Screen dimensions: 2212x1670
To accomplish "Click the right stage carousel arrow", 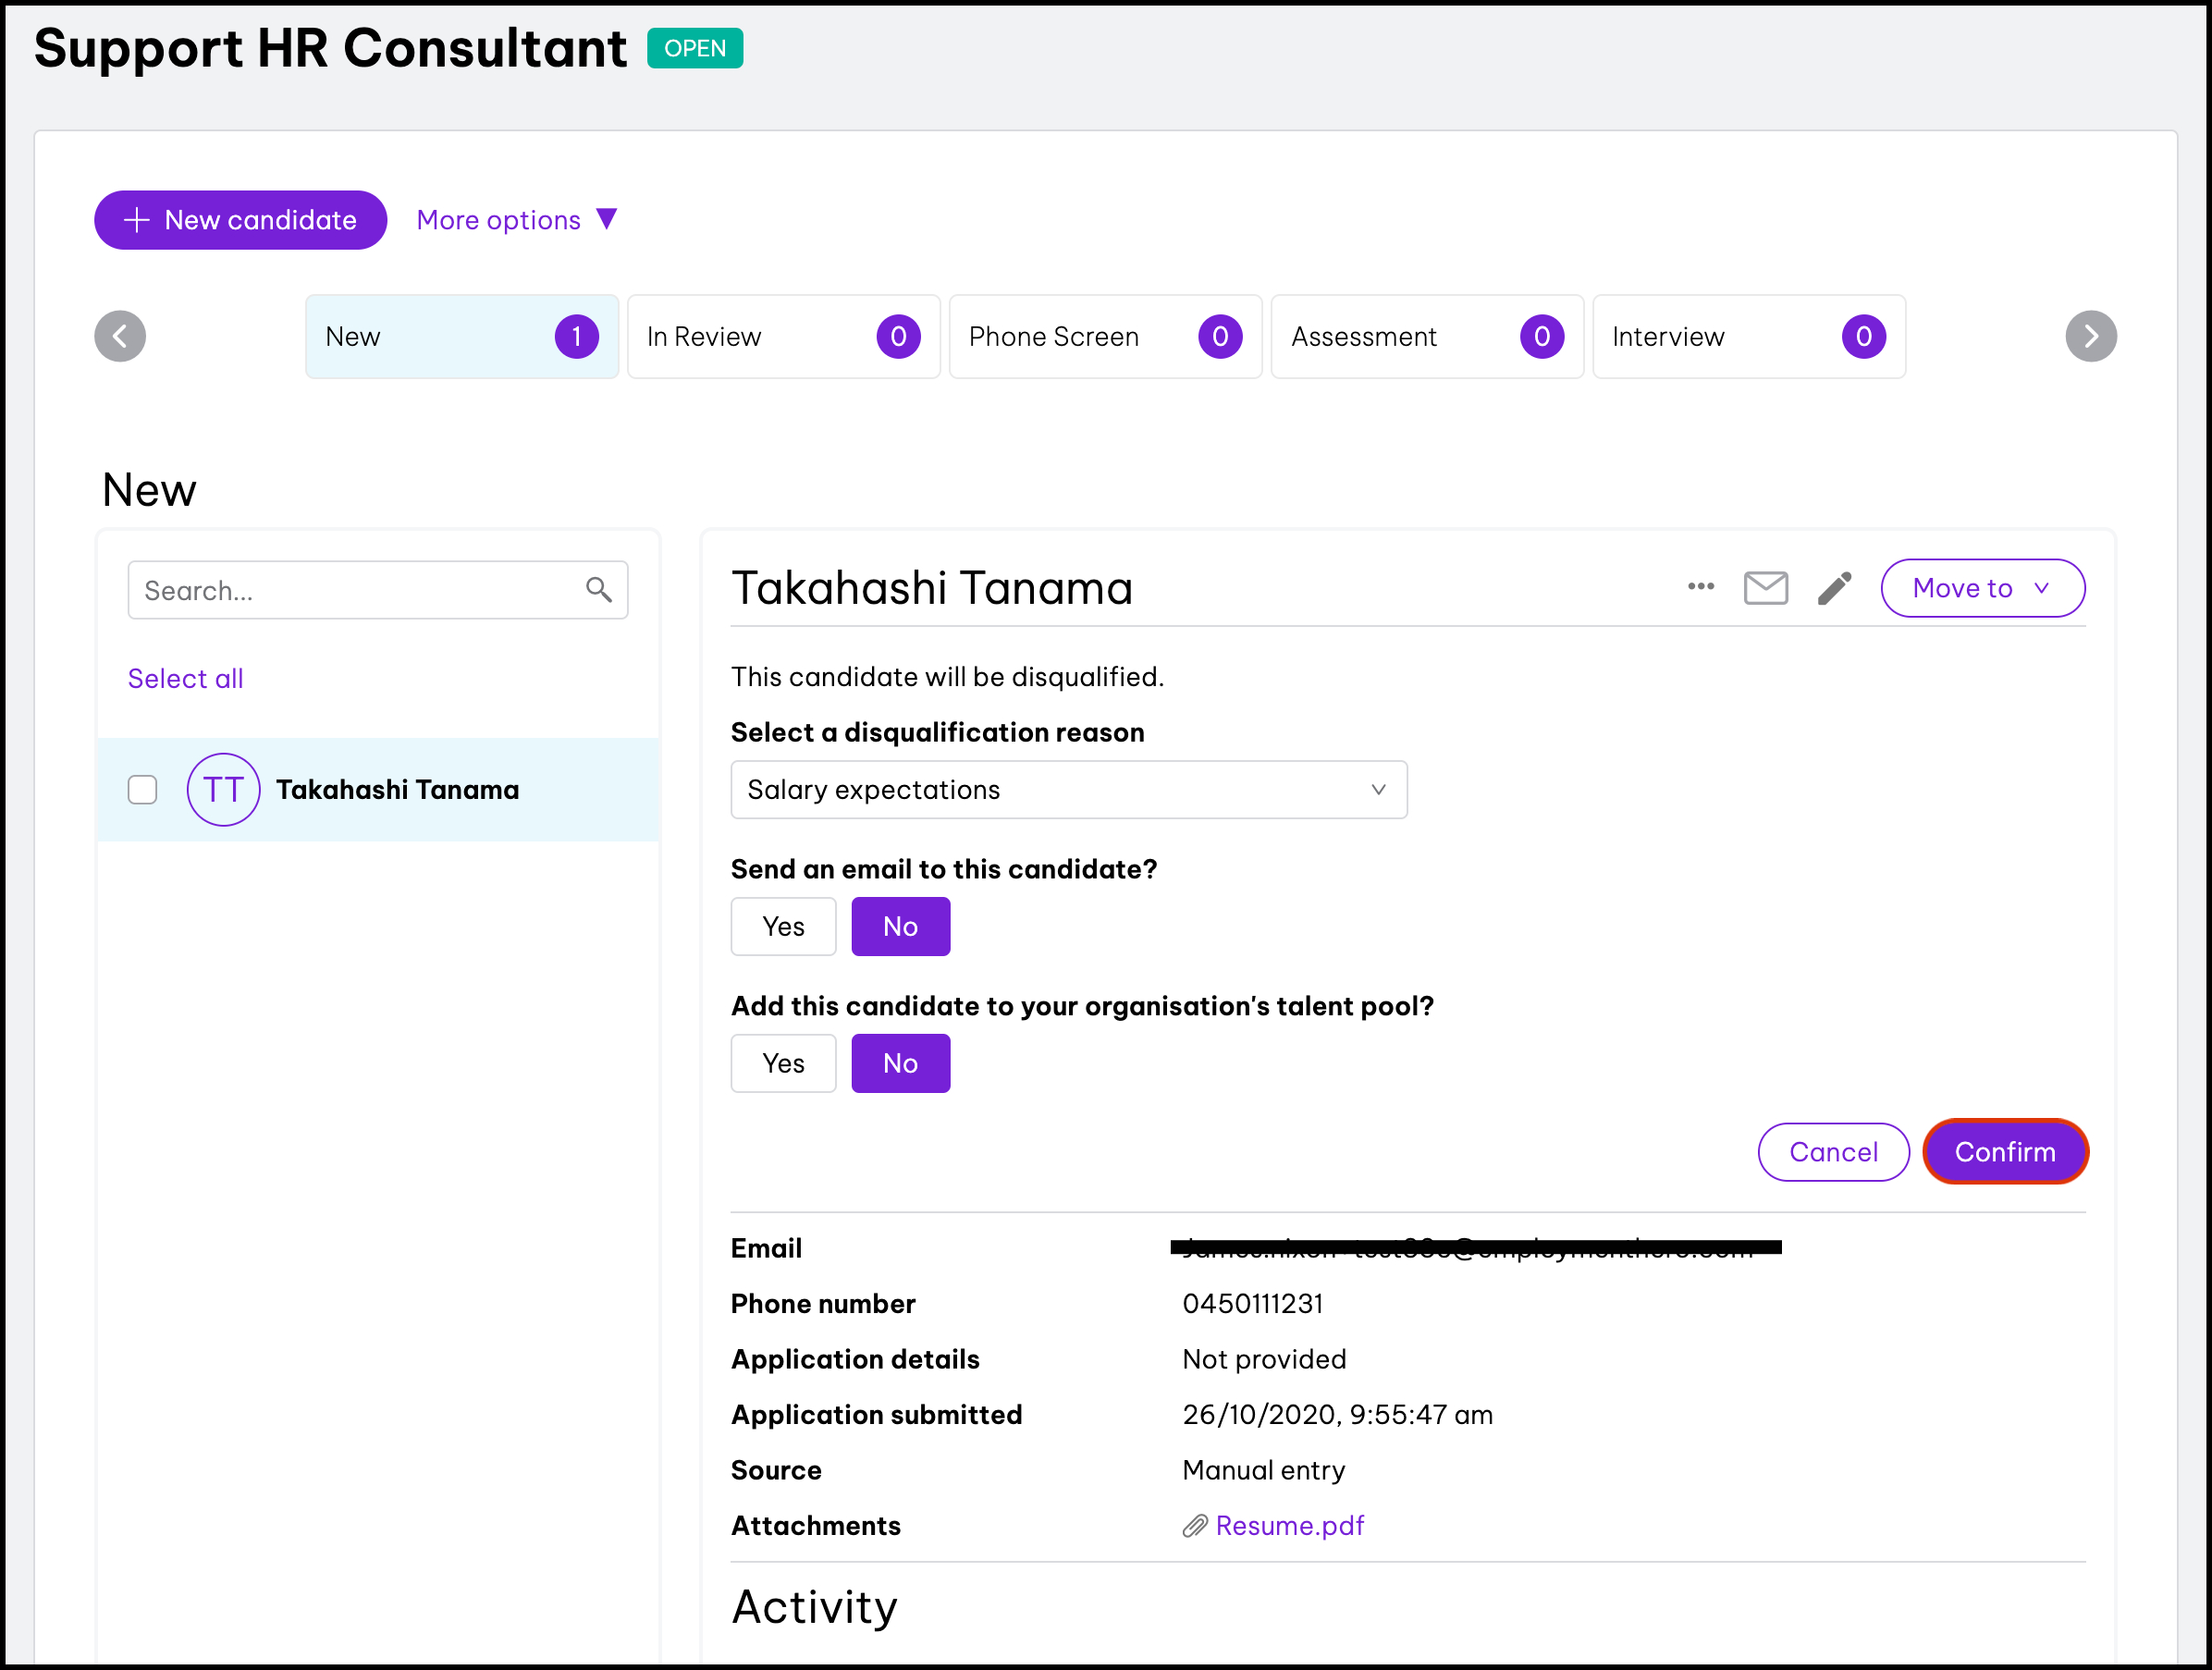I will (2090, 336).
